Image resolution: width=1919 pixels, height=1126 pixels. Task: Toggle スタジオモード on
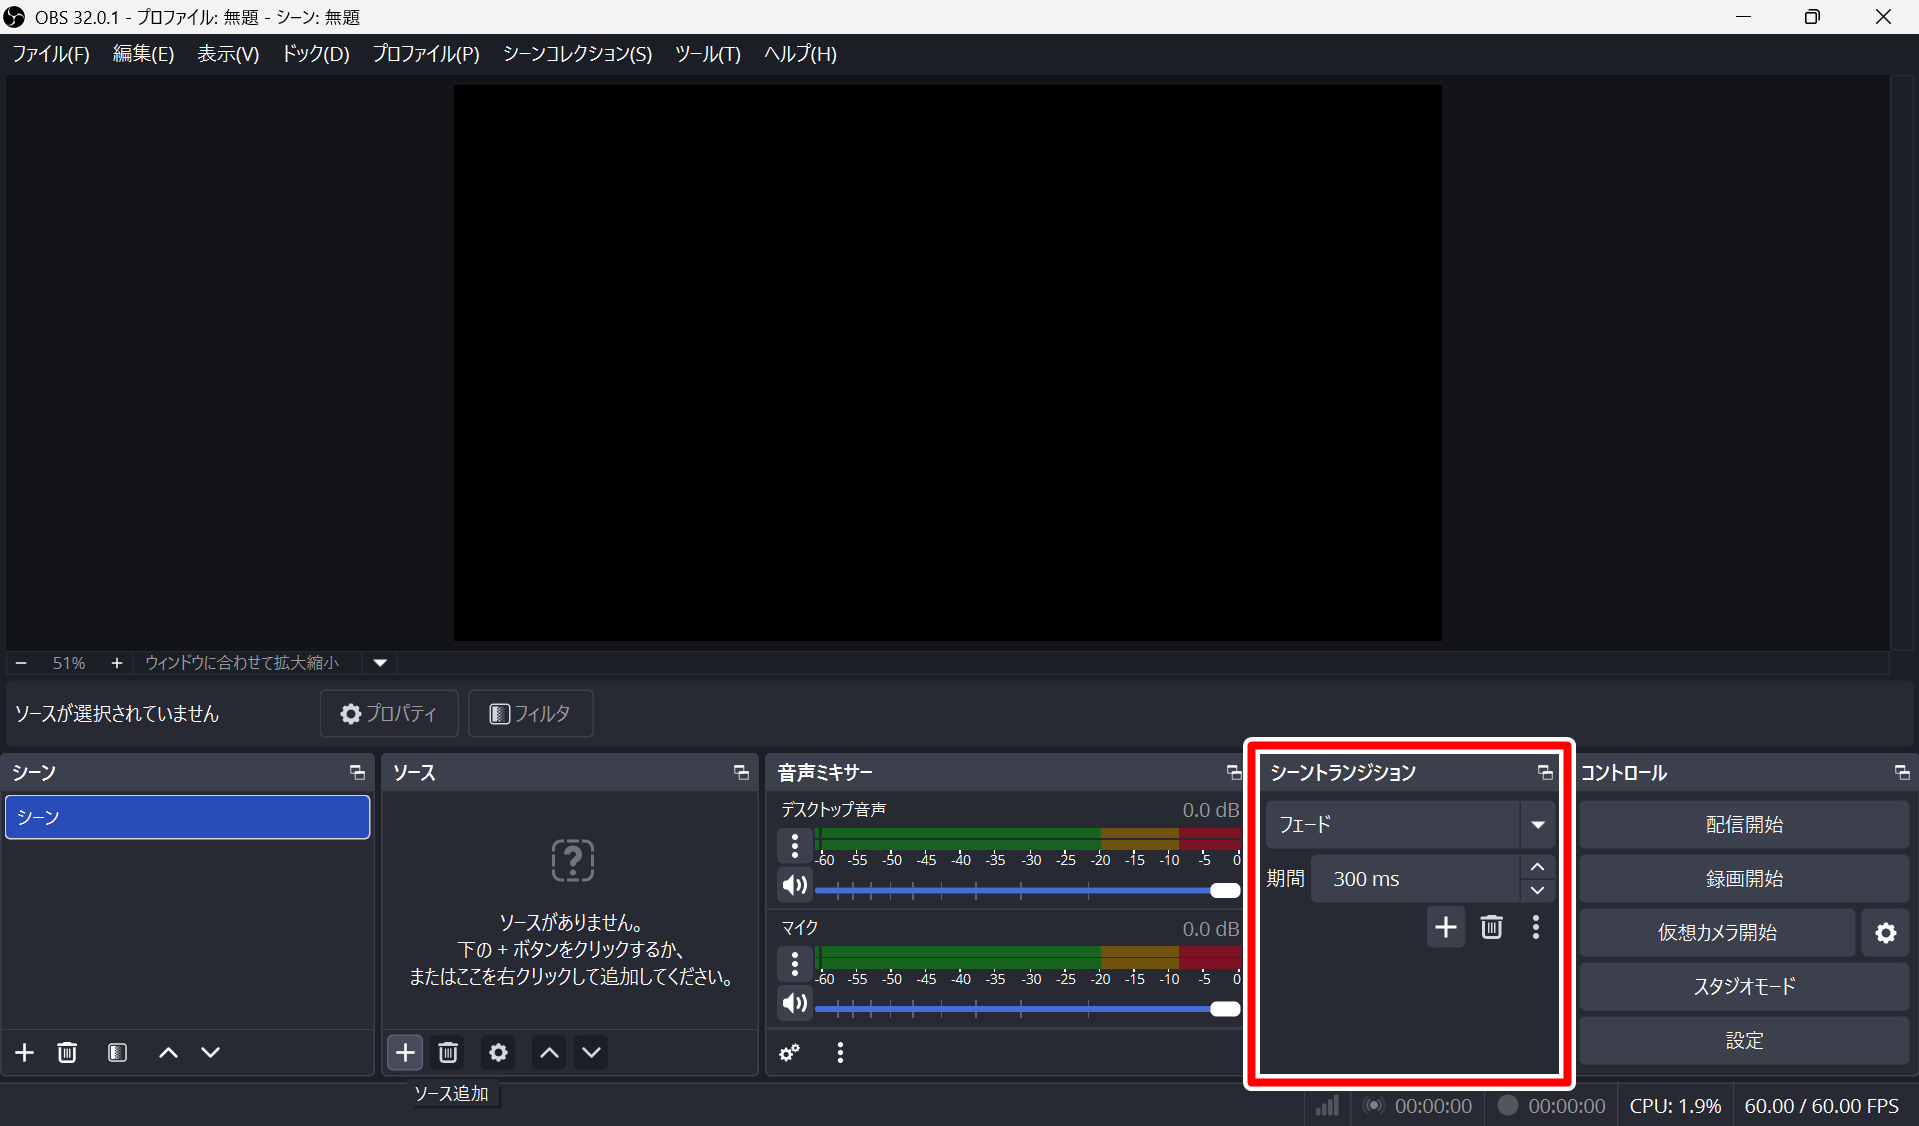1744,986
